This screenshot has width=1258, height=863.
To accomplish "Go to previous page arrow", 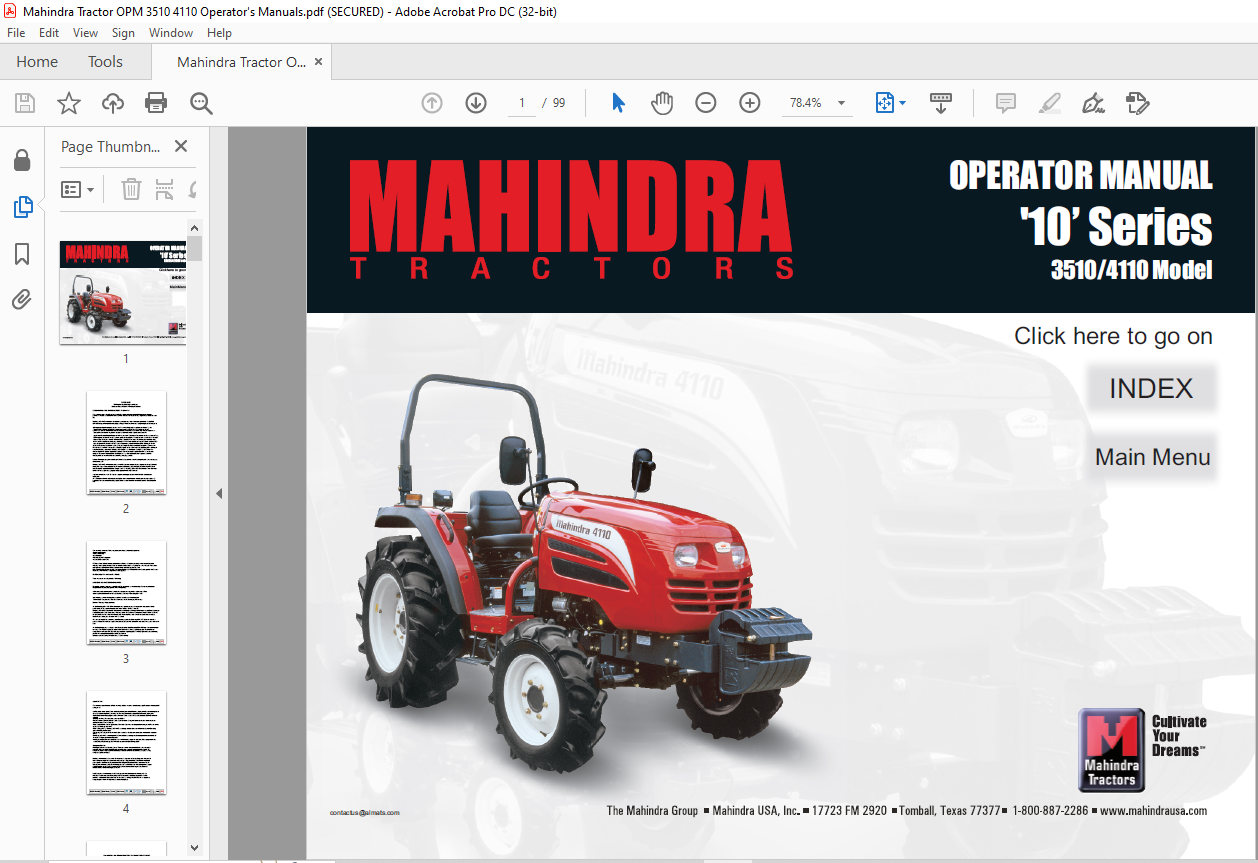I will click(432, 103).
